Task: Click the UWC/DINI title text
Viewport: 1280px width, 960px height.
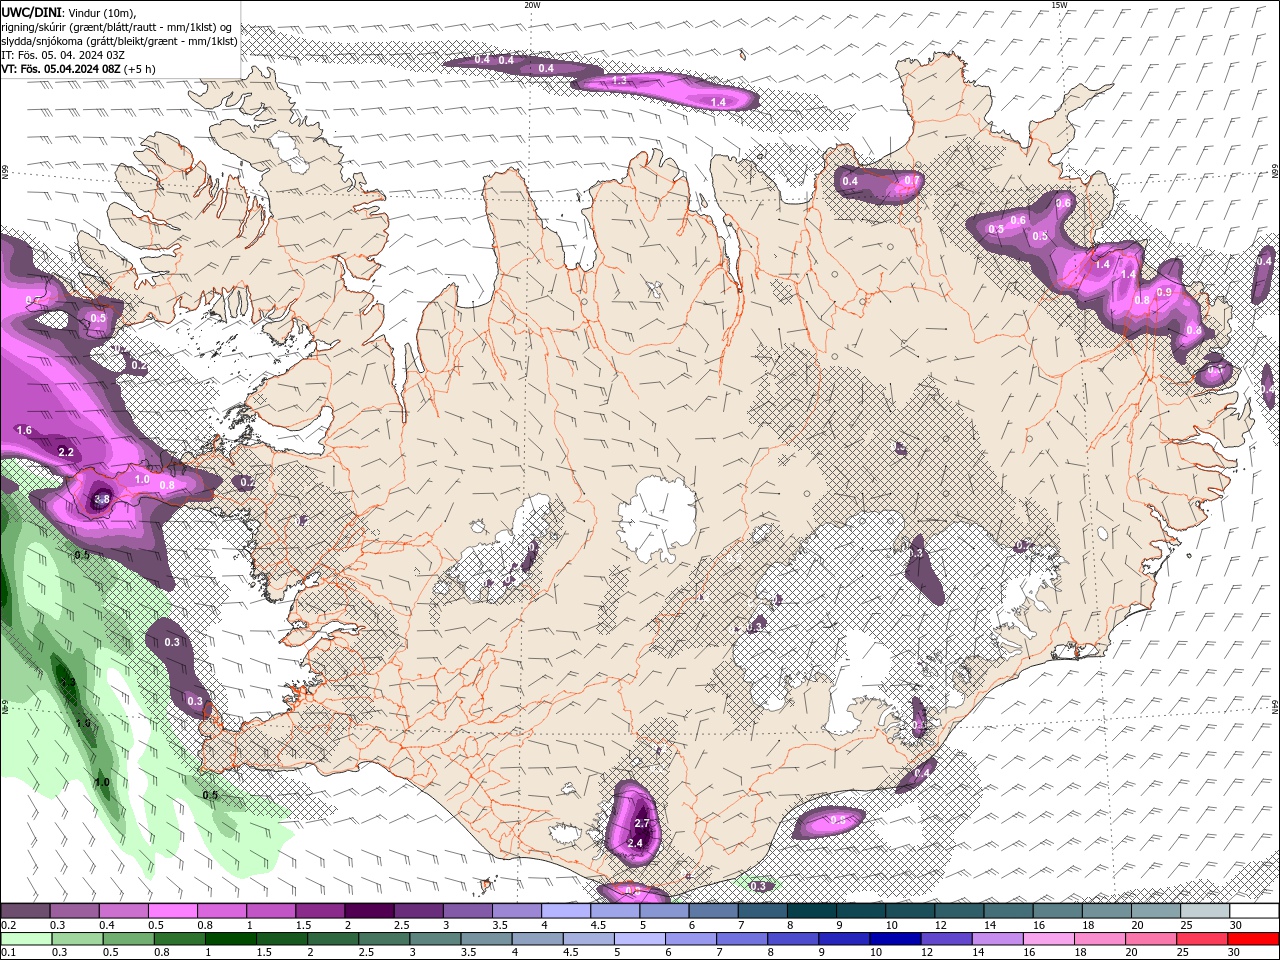Action: (31, 11)
